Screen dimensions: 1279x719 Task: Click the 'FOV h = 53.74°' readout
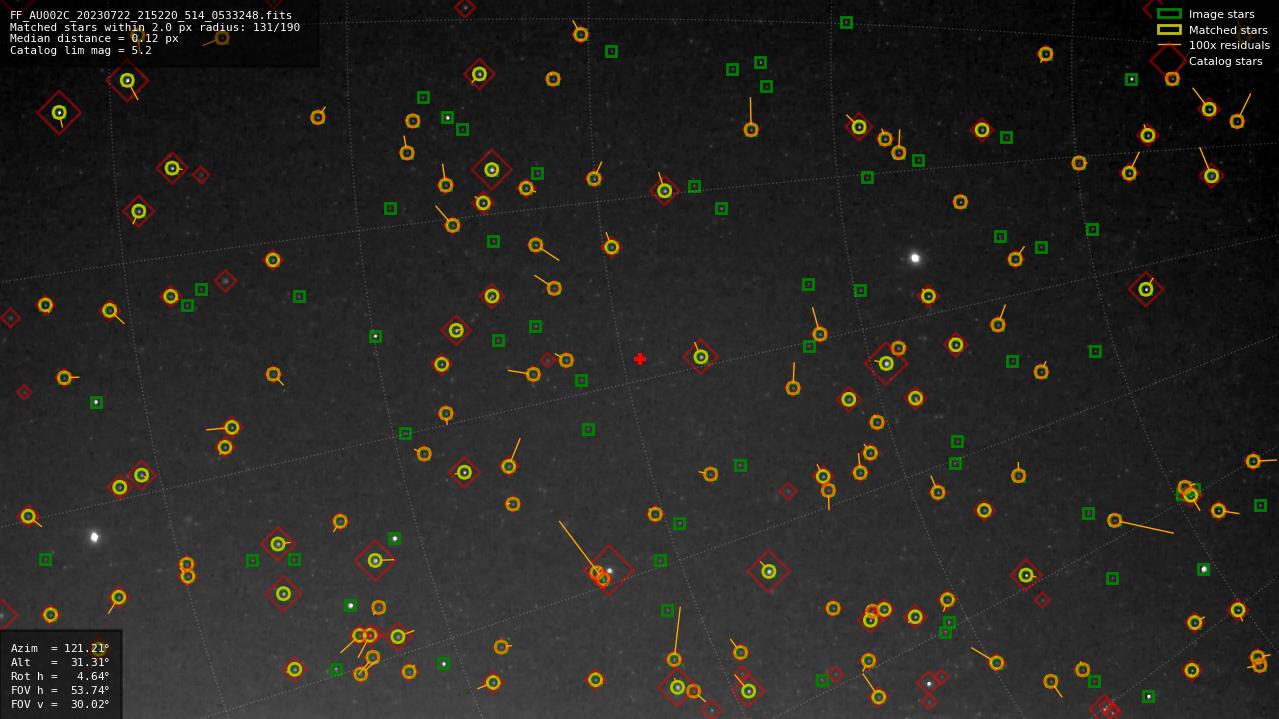(60, 691)
